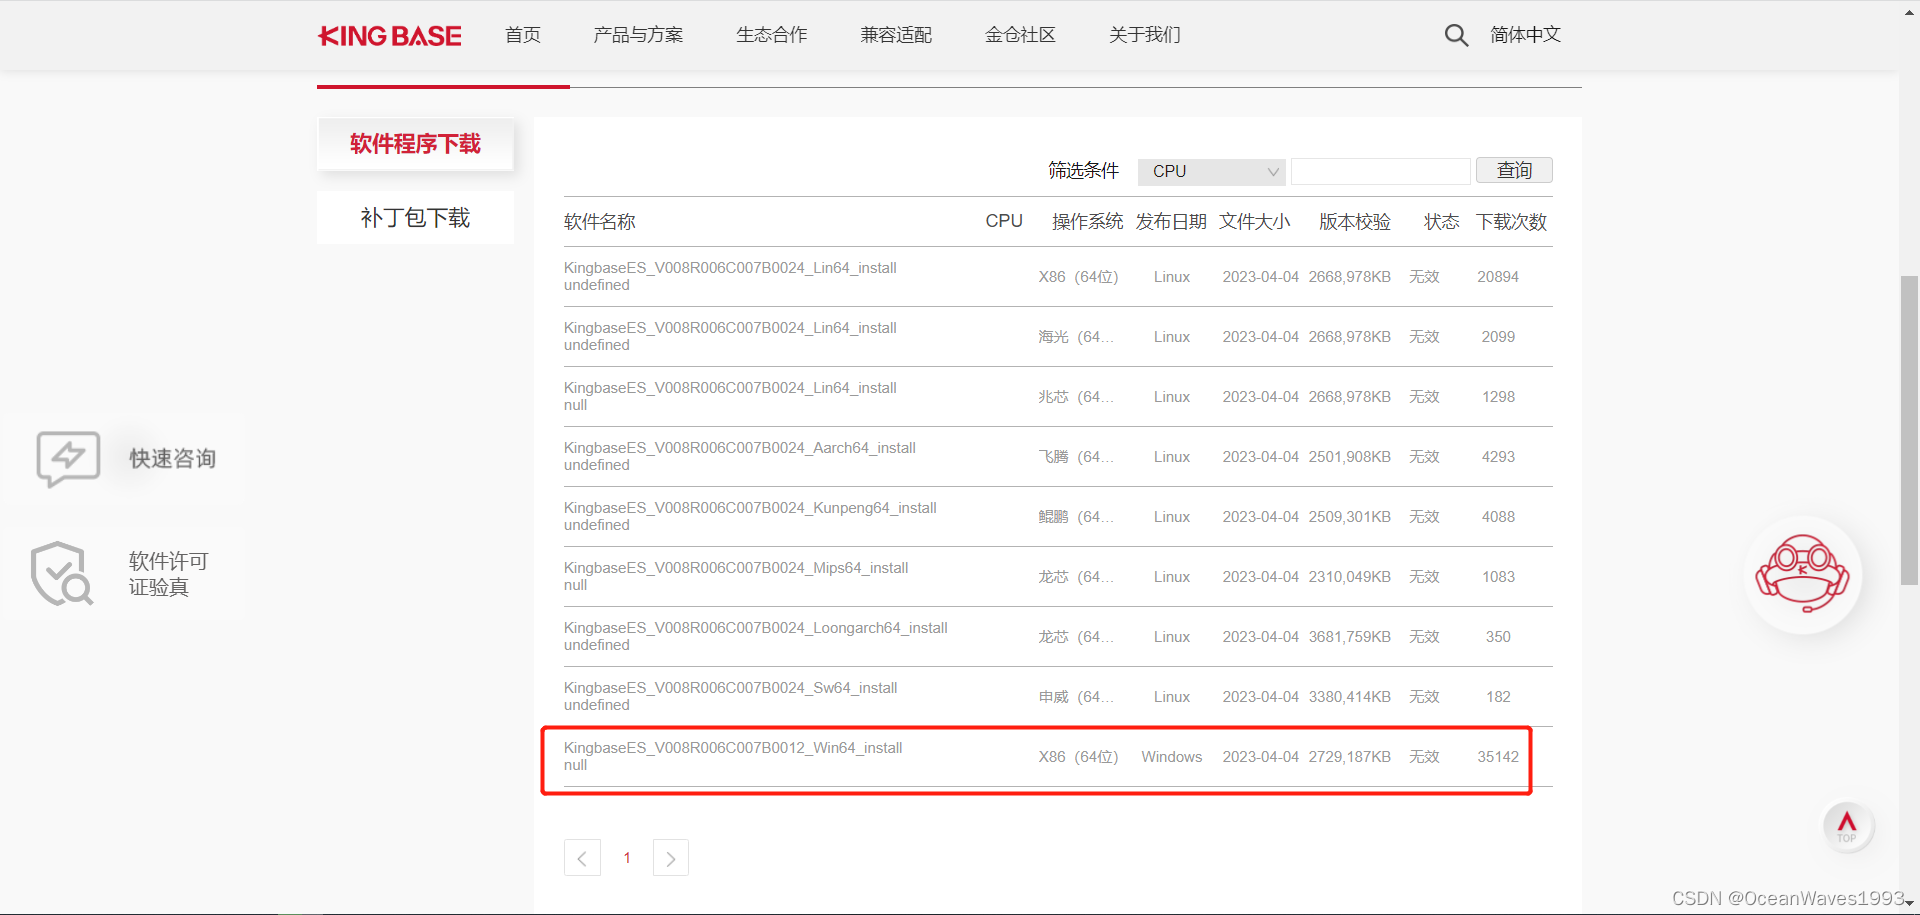1920x915 pixels.
Task: Open the robot mascot assistant
Action: 1803,575
